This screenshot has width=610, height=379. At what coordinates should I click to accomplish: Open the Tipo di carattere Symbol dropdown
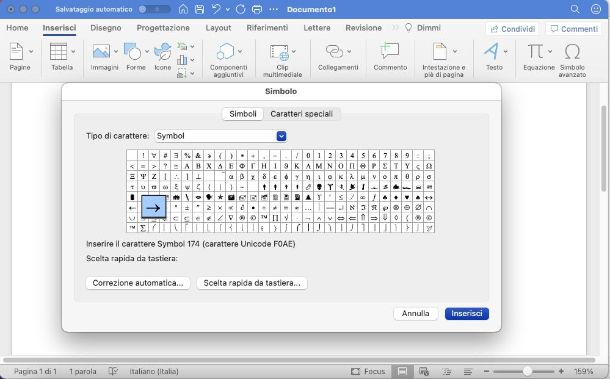tap(281, 136)
